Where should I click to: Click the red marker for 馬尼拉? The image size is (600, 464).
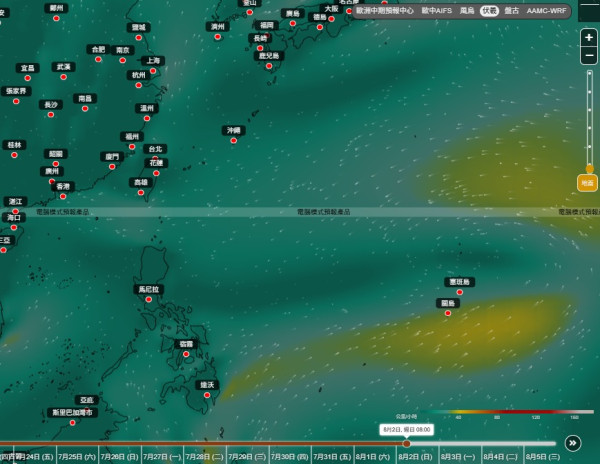[148, 300]
